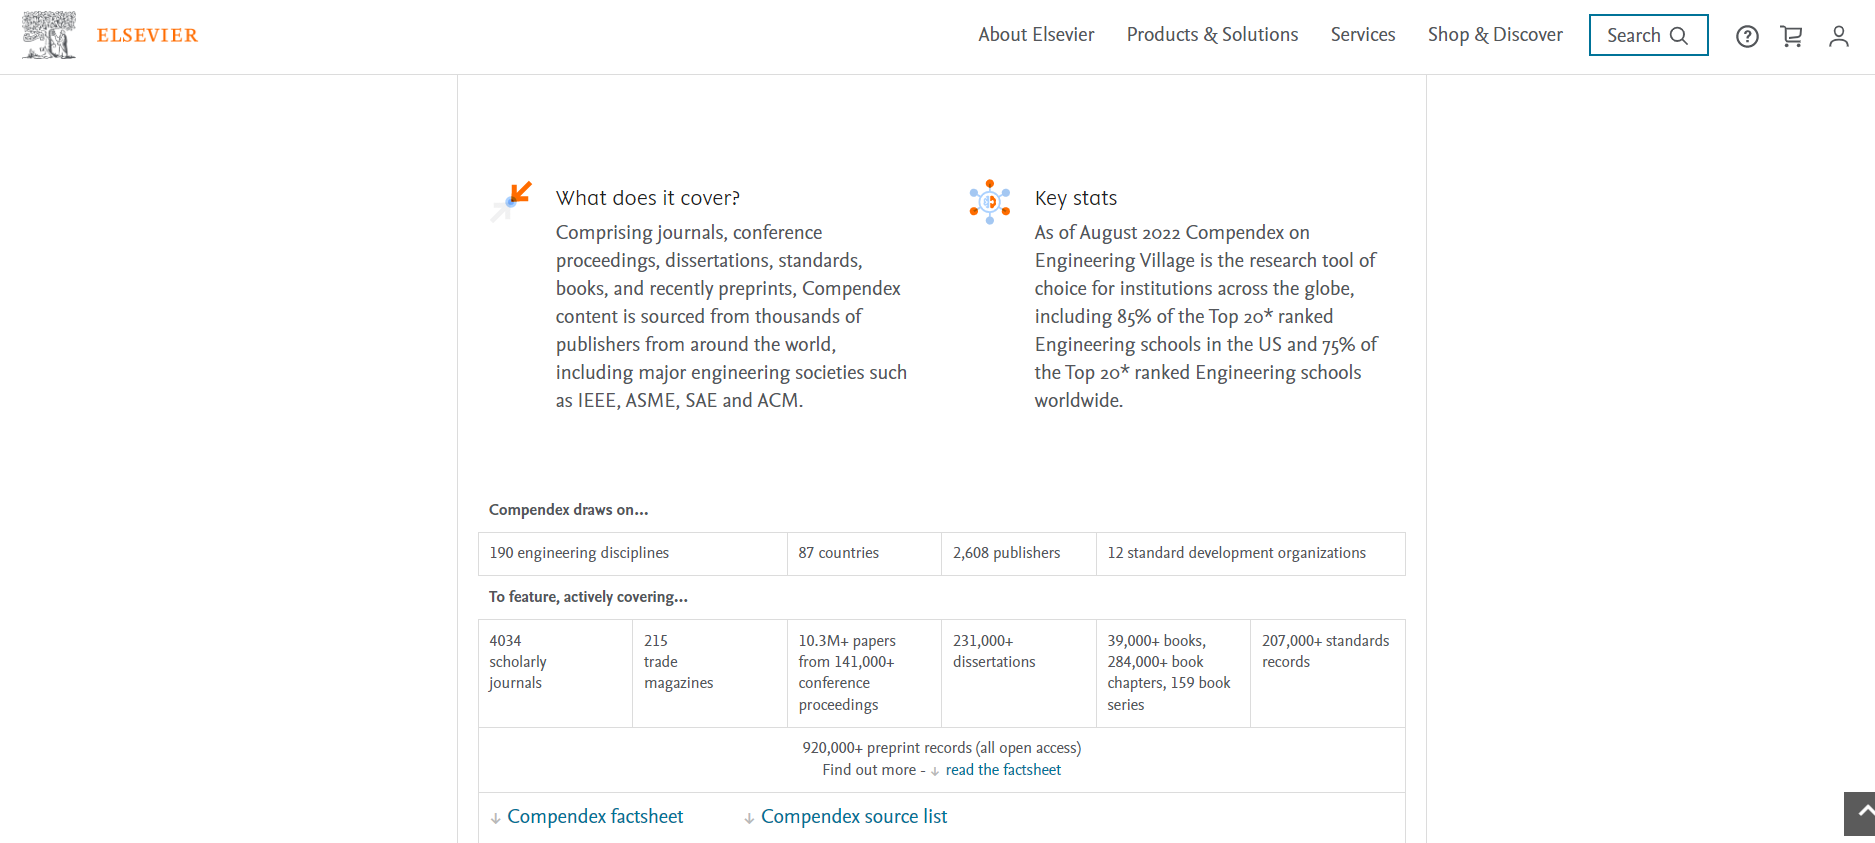This screenshot has width=1875, height=843.
Task: Open the 'read the factsheet' link
Action: [x=1003, y=770]
